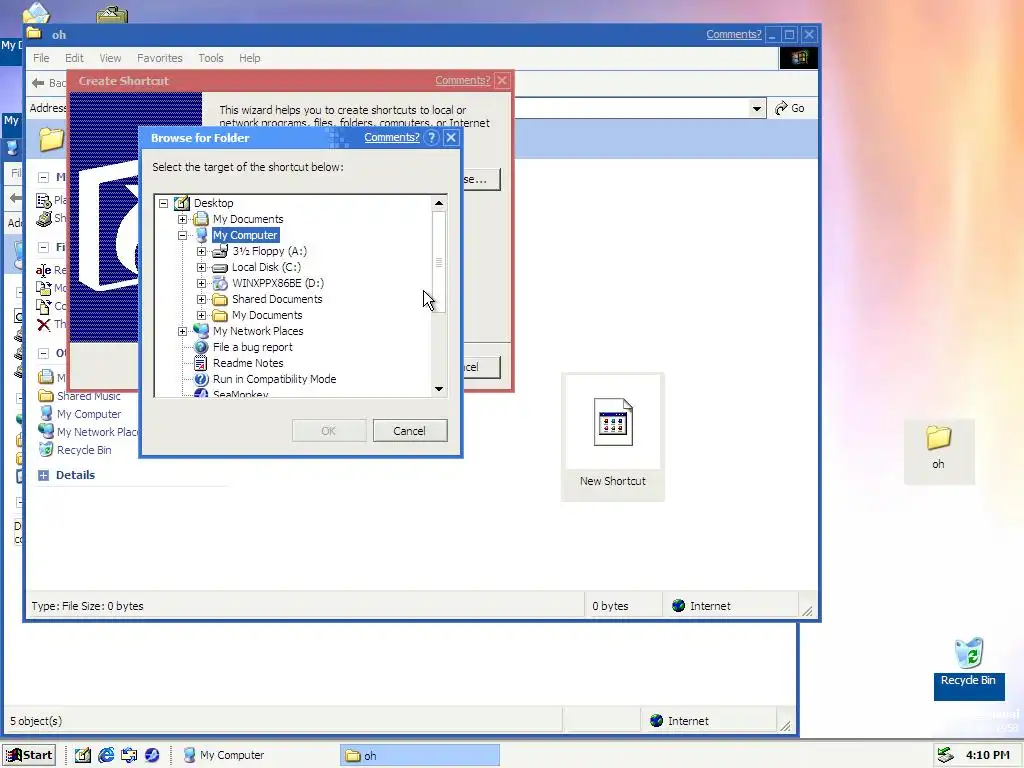
Task: Select the Local Disk (C:) drive icon
Action: (x=220, y=267)
